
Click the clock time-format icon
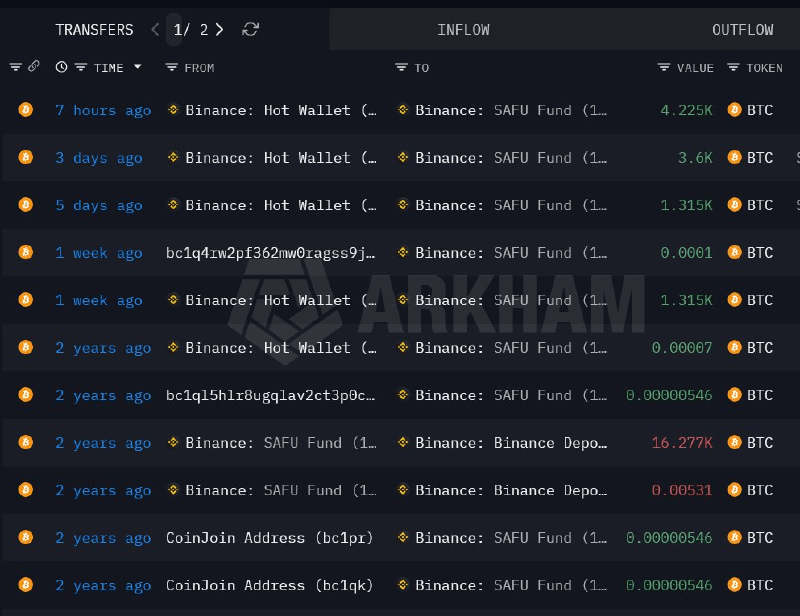[61, 67]
